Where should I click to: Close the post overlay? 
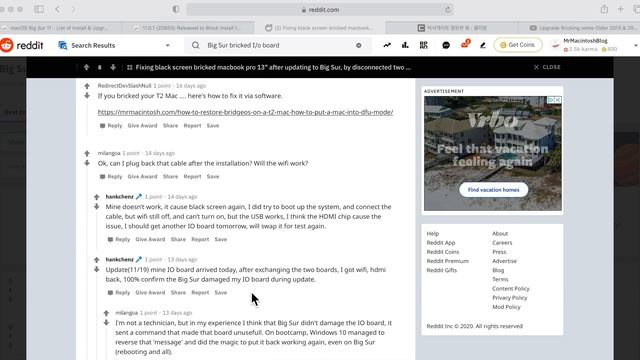pos(547,67)
